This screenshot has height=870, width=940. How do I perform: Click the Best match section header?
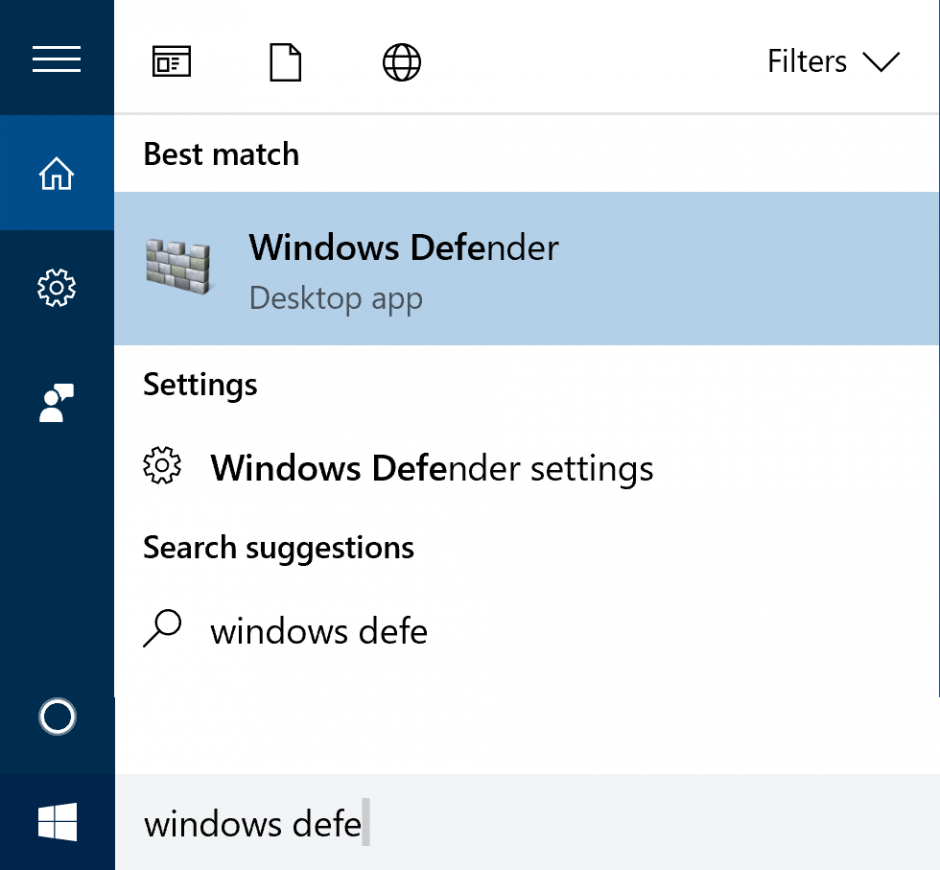pos(220,154)
